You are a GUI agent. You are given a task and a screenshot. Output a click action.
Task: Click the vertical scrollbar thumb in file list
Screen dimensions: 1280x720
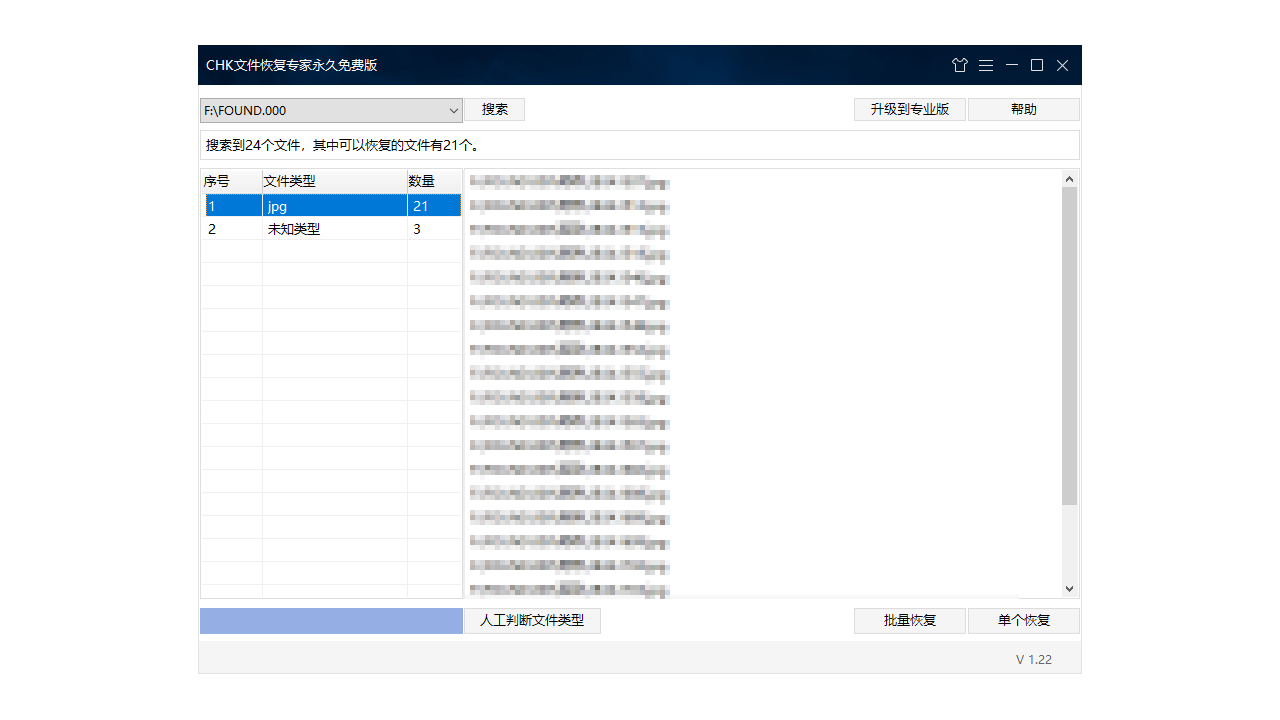[x=1069, y=346]
